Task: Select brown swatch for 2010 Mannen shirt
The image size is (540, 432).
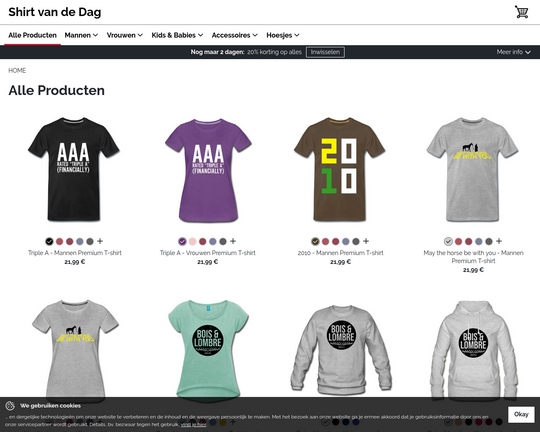Action: [315, 241]
